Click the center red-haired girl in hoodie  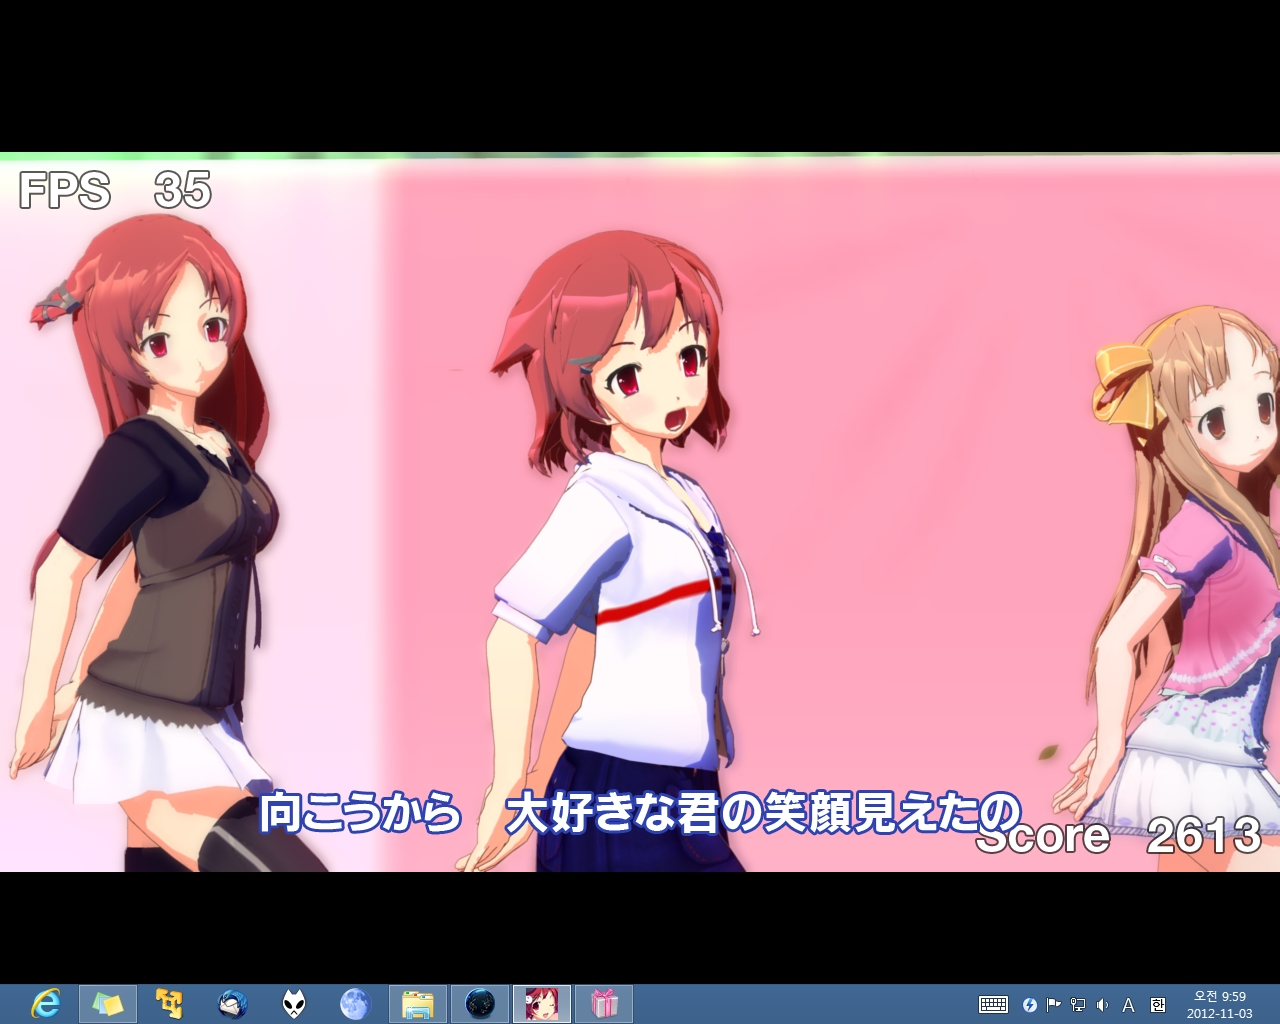tap(620, 550)
